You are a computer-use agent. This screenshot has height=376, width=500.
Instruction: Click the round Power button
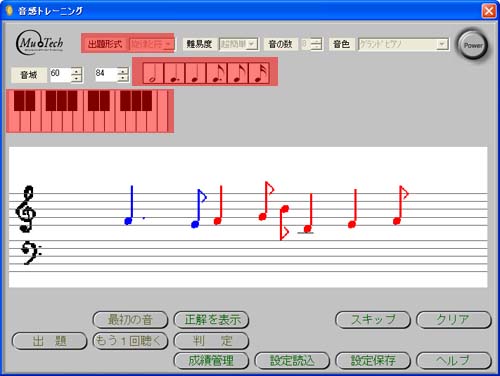pyautogui.click(x=473, y=45)
